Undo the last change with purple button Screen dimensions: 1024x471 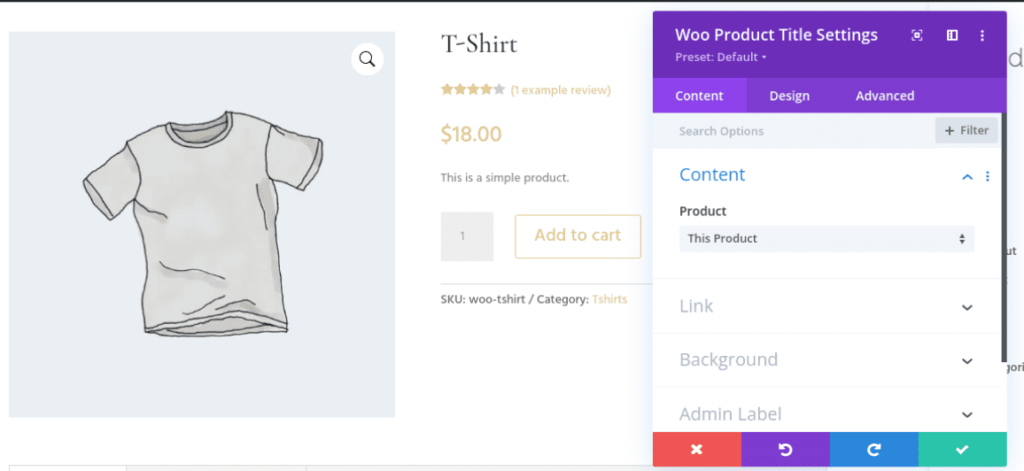click(785, 450)
